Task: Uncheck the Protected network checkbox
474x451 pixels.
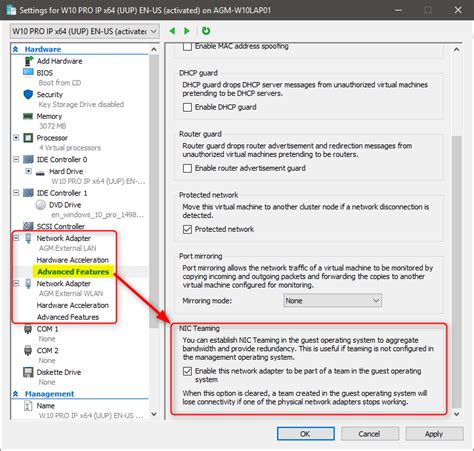Action: tap(187, 229)
